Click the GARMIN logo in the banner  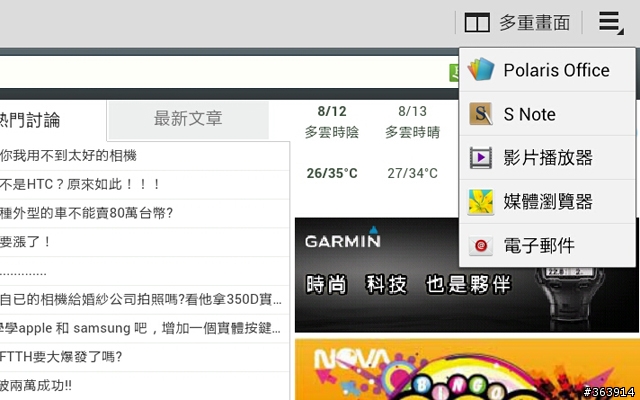pos(342,238)
